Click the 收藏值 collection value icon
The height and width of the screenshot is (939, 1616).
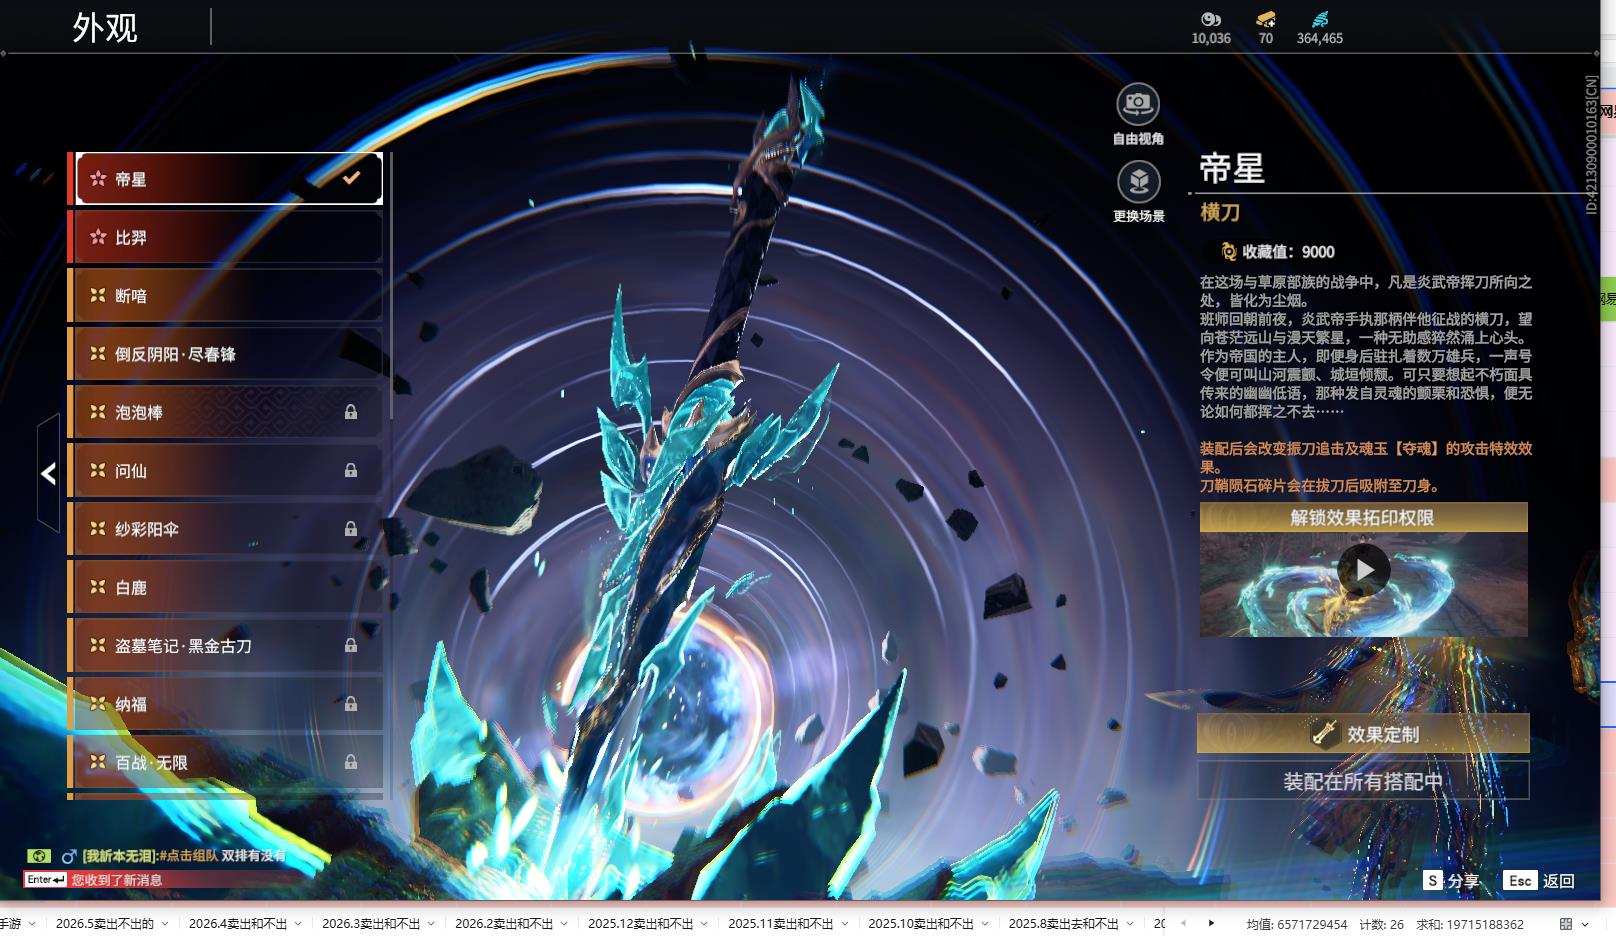point(1229,252)
